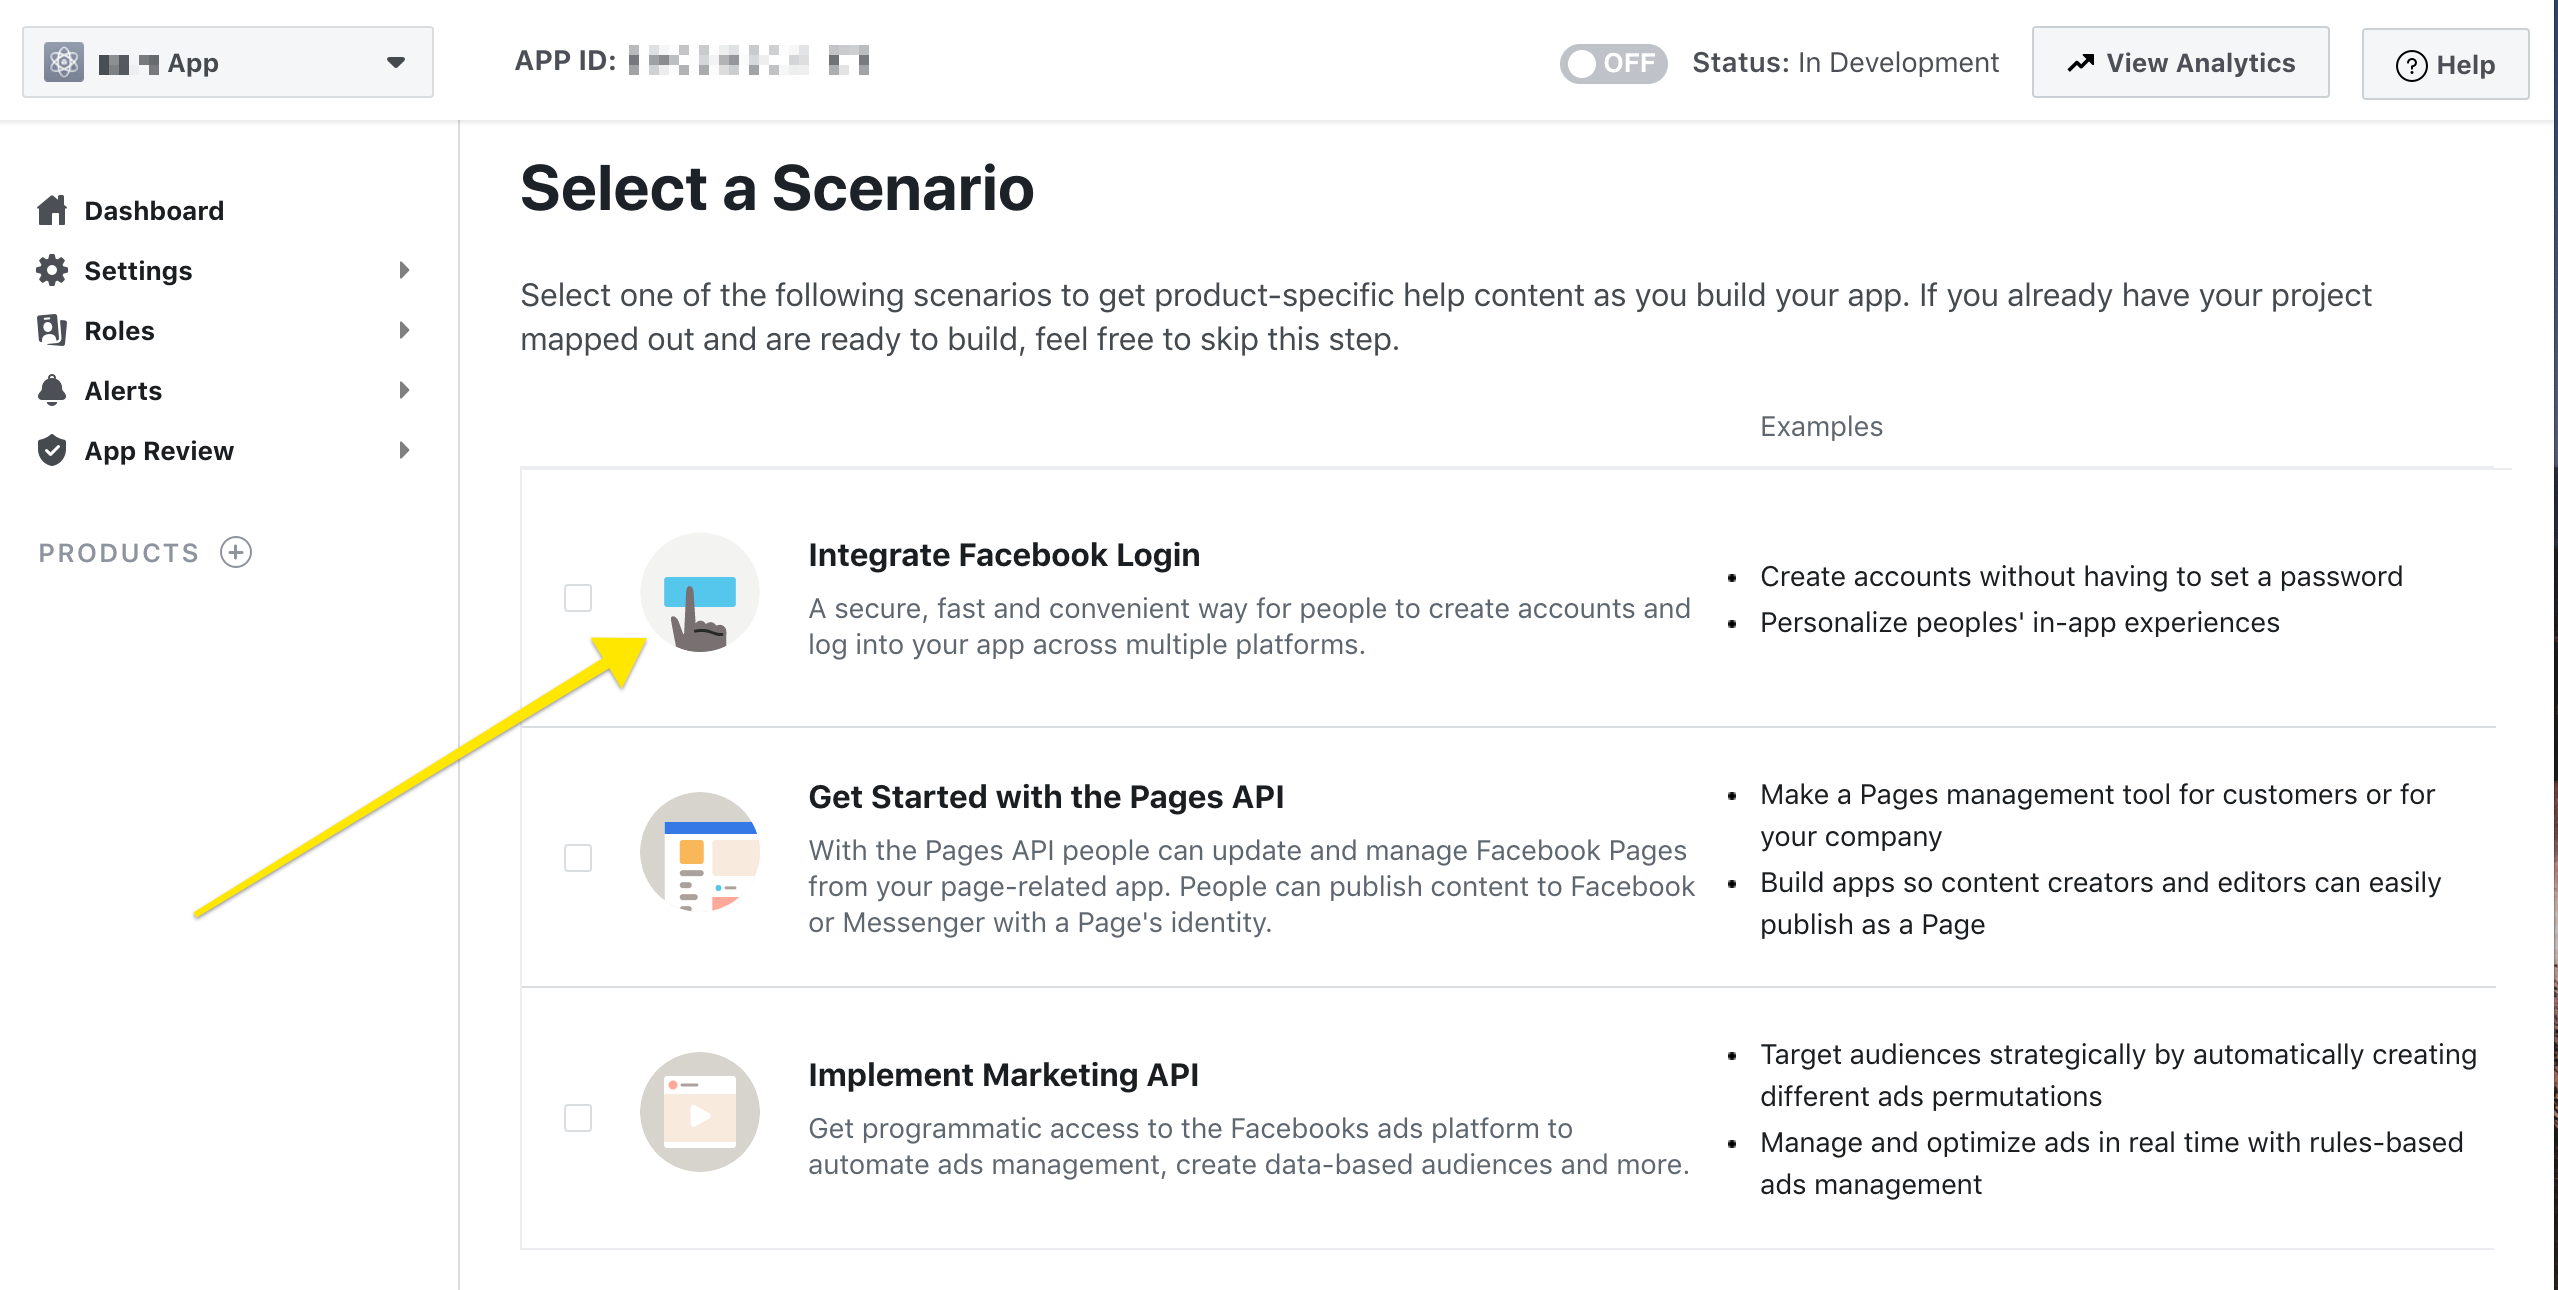
Task: Click the Implement Marketing API title
Action: click(1003, 1075)
